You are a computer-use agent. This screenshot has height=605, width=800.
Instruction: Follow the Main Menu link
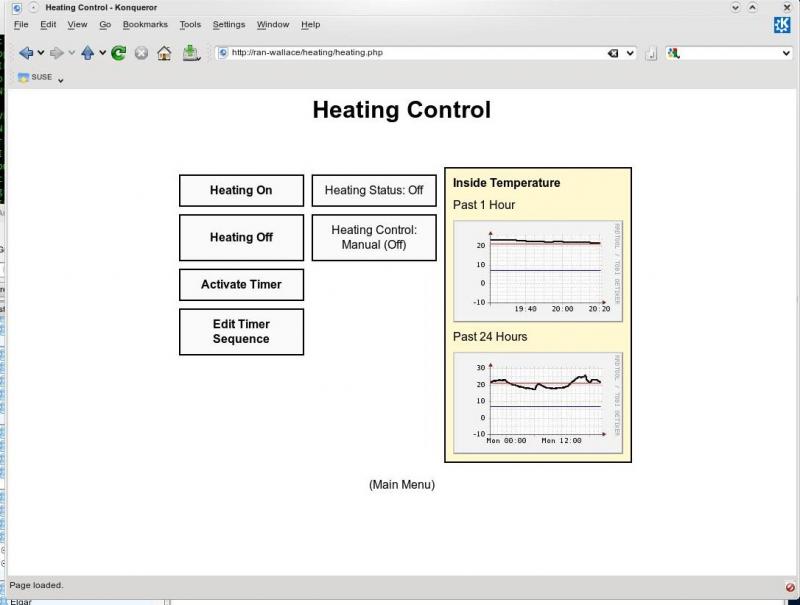click(x=402, y=485)
